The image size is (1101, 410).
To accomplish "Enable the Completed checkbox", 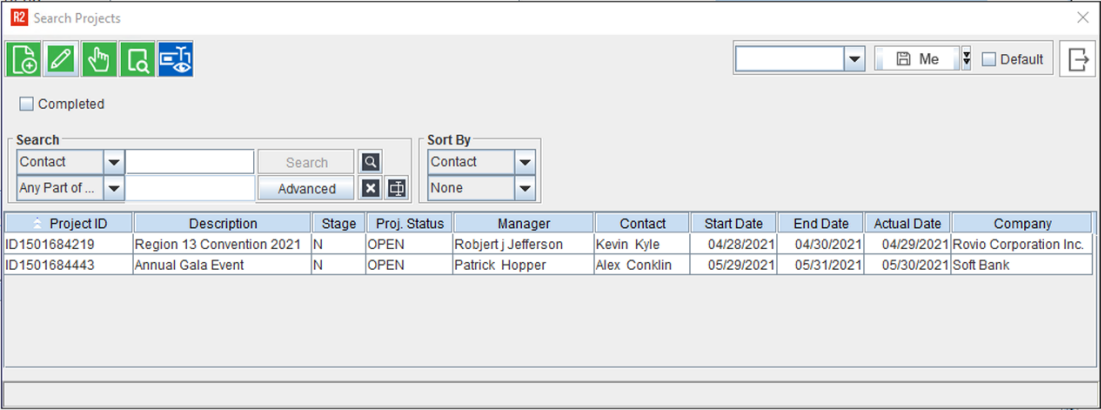I will point(27,104).
